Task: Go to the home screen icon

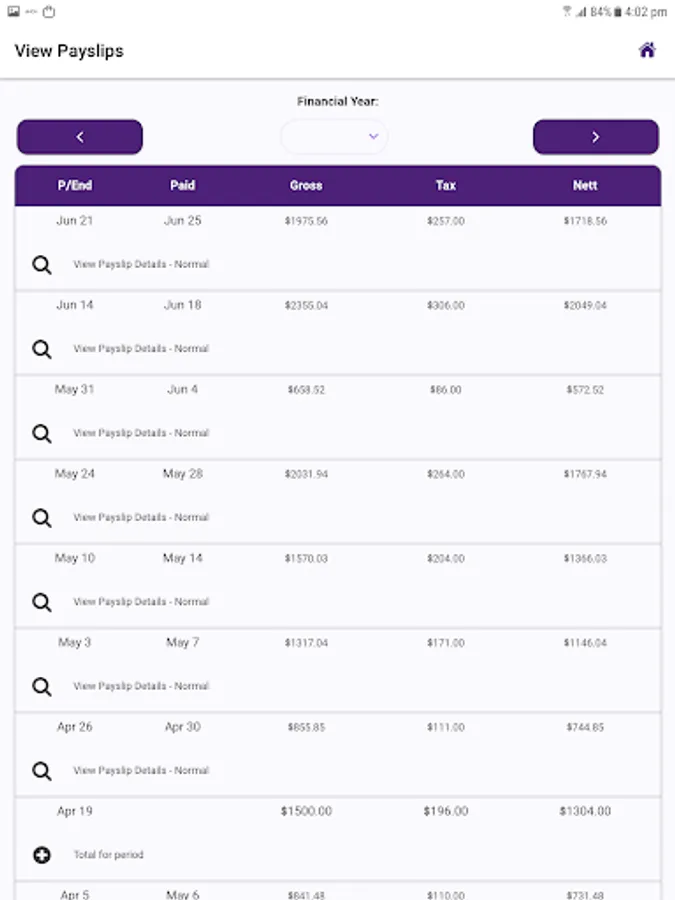Action: pyautogui.click(x=647, y=50)
